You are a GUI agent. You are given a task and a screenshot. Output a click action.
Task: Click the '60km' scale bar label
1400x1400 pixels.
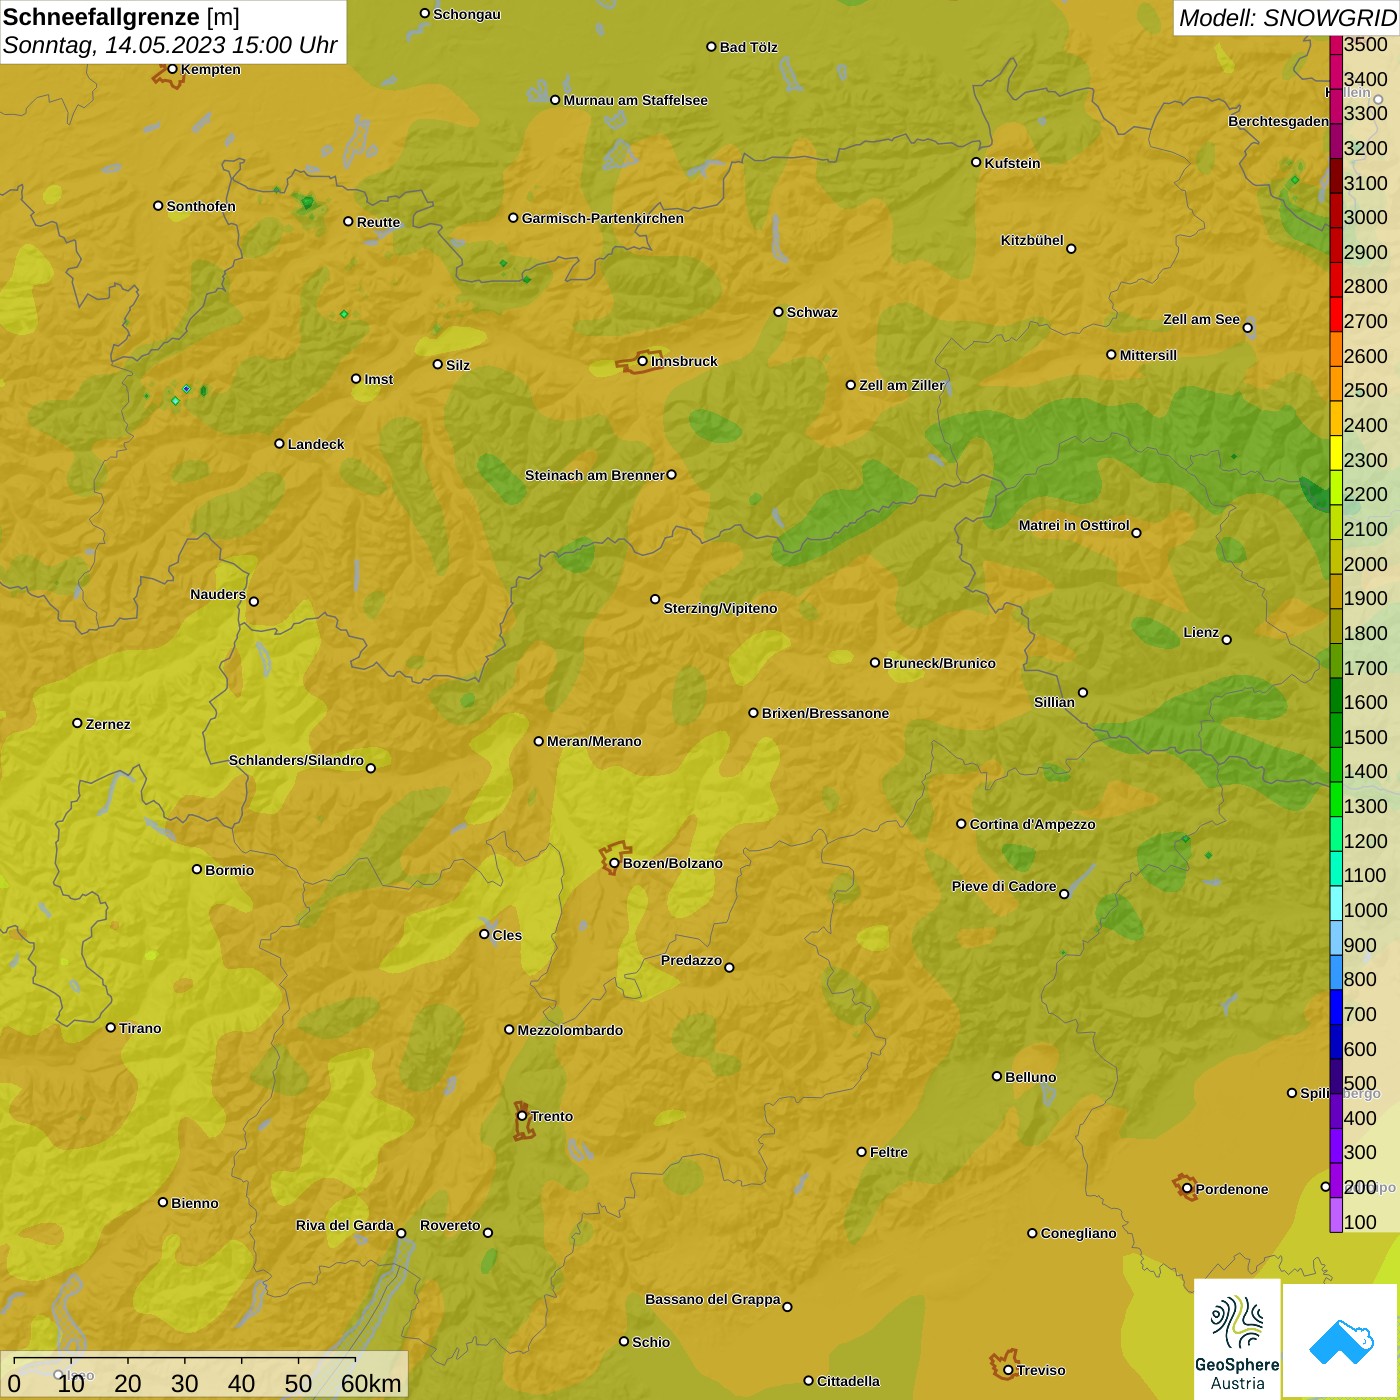371,1383
